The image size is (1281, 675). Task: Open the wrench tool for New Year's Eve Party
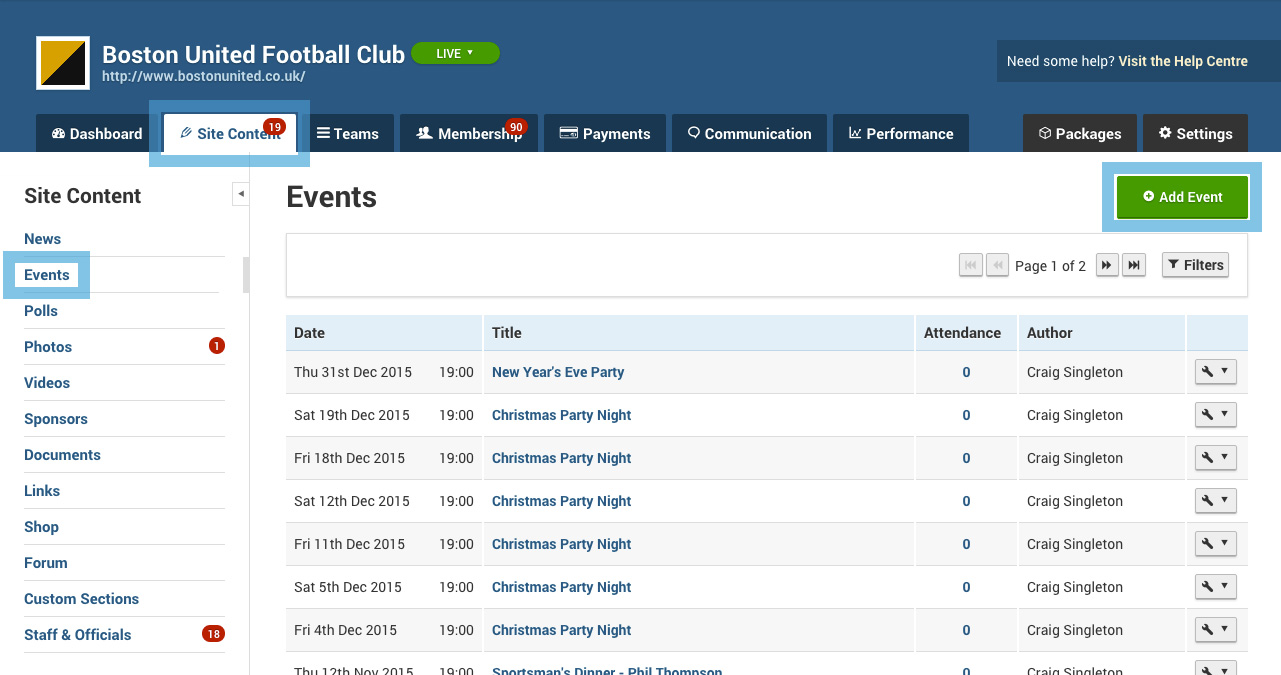click(x=1210, y=371)
